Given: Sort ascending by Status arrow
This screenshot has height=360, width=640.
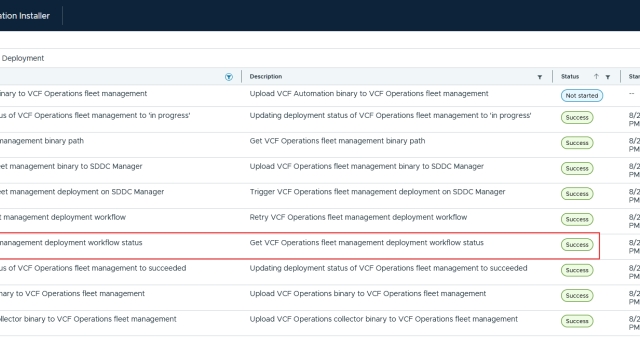Looking at the screenshot, I should tap(596, 76).
